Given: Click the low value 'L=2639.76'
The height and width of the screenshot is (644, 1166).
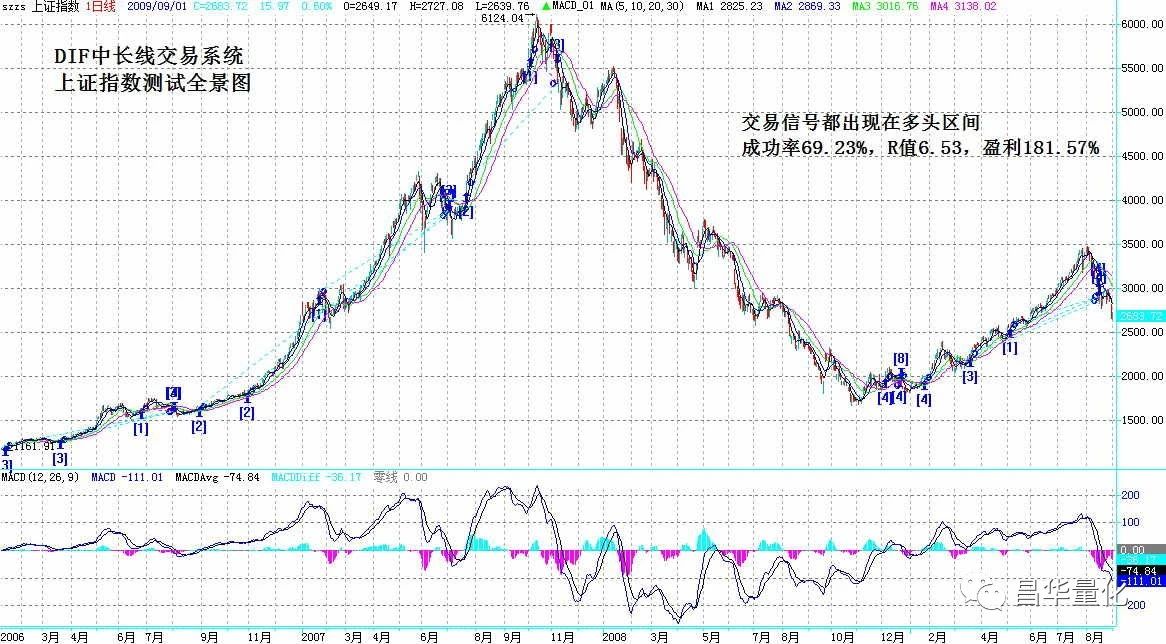Looking at the screenshot, I should (502, 6).
